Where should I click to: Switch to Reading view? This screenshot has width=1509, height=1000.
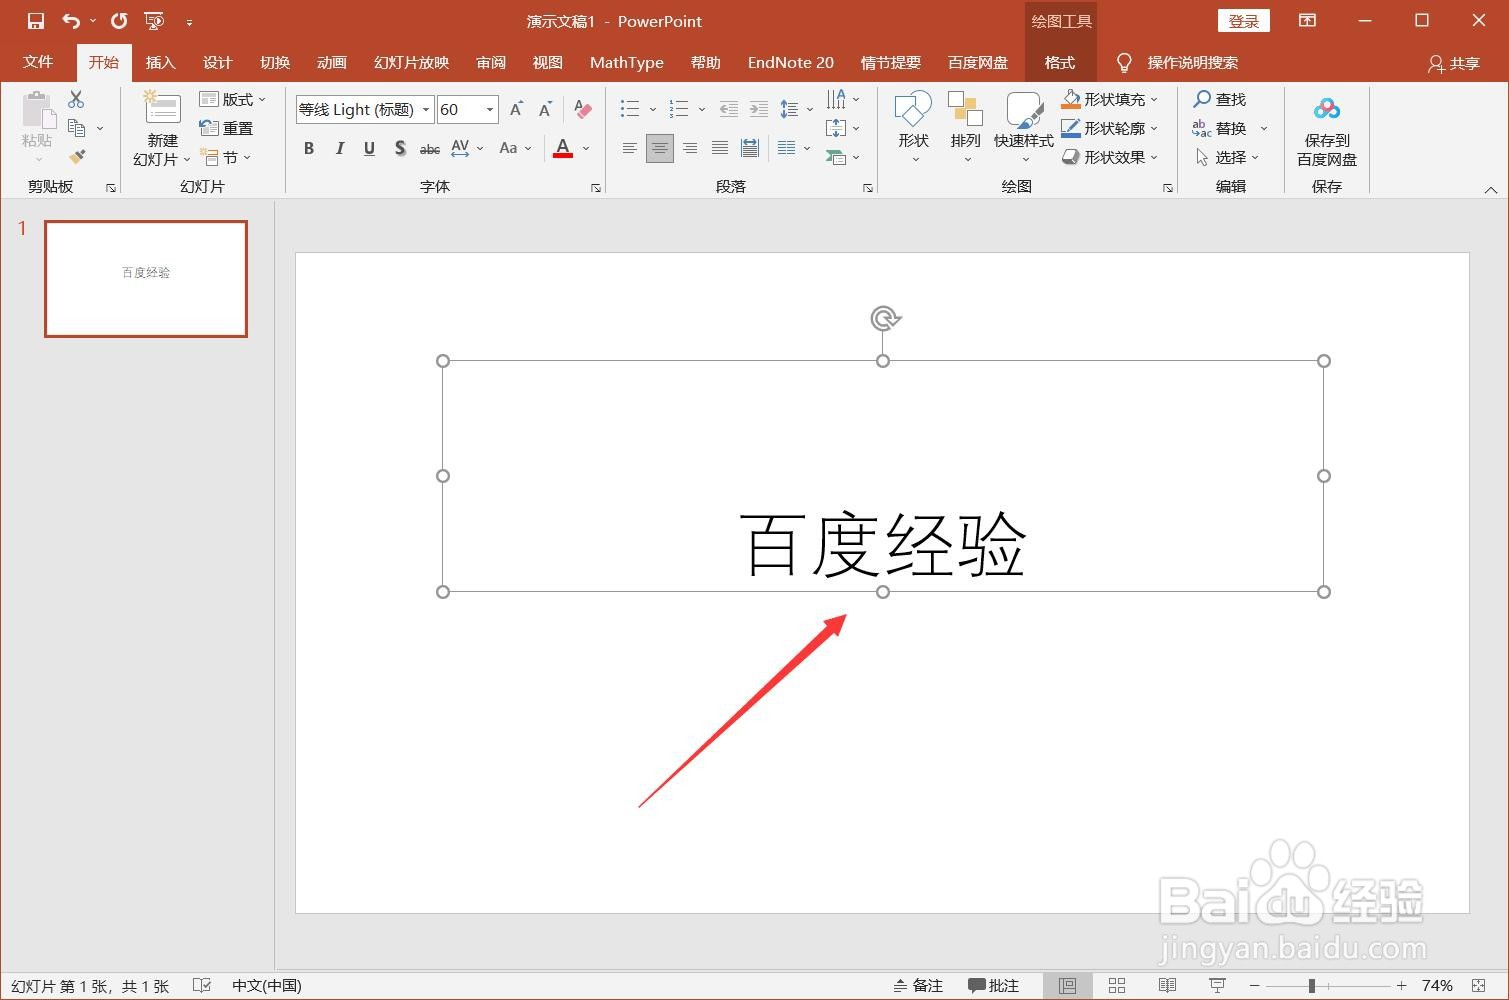coord(1167,986)
